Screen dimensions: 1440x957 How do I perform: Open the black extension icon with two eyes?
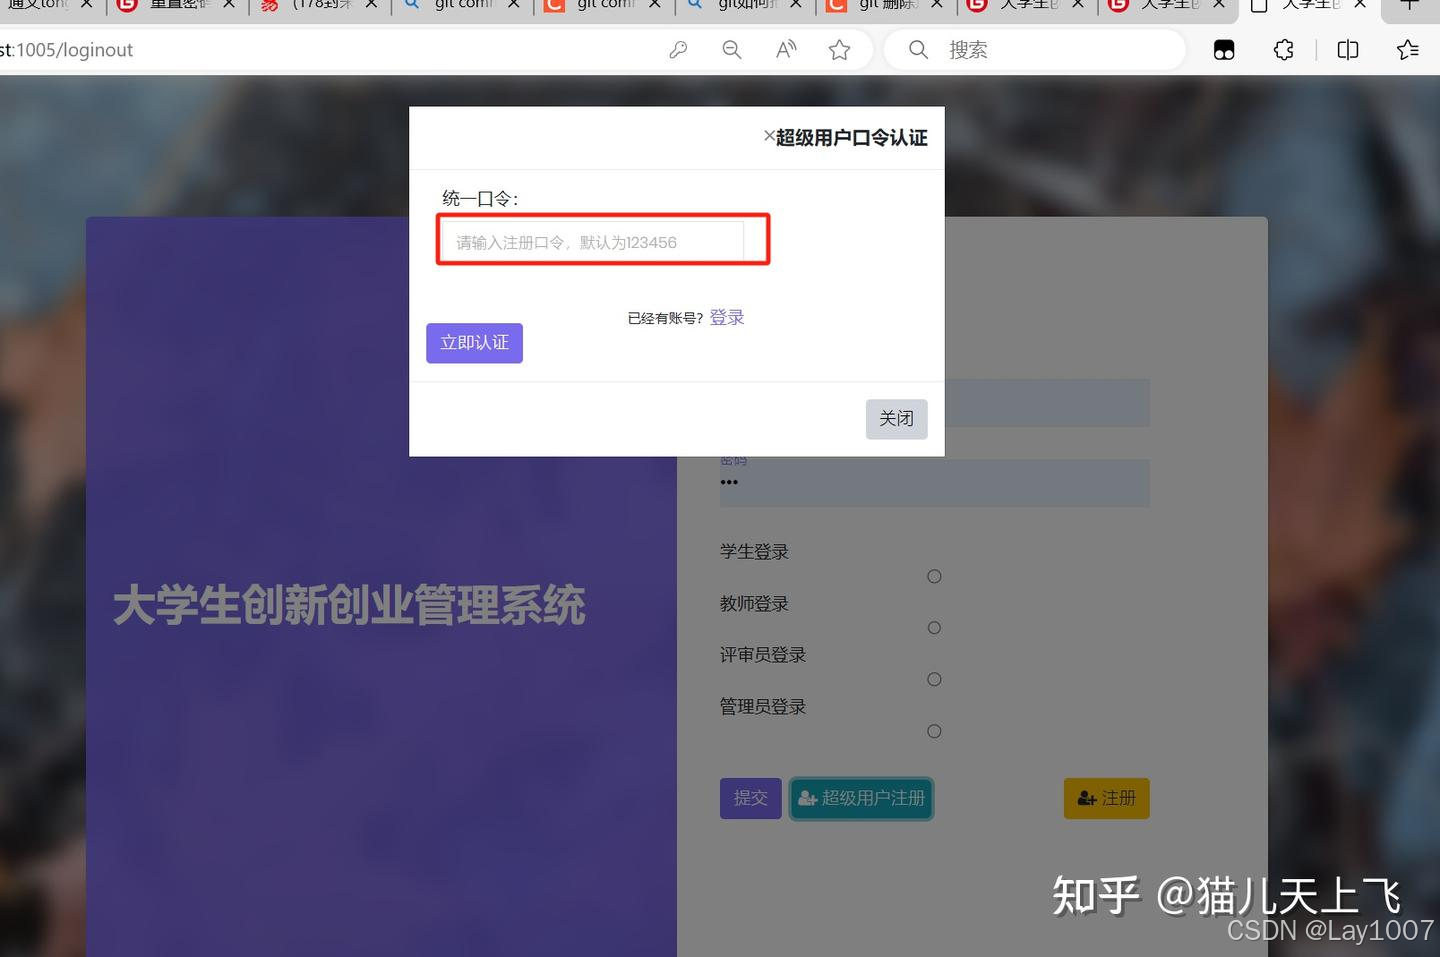(x=1224, y=50)
